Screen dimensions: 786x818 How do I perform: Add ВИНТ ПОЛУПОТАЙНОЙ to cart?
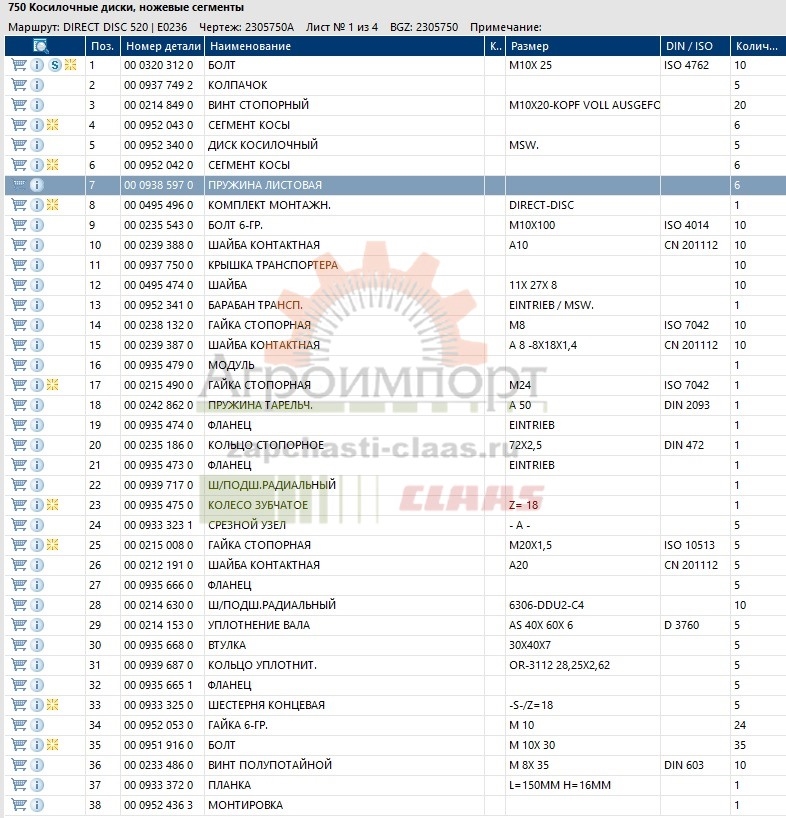coord(19,765)
